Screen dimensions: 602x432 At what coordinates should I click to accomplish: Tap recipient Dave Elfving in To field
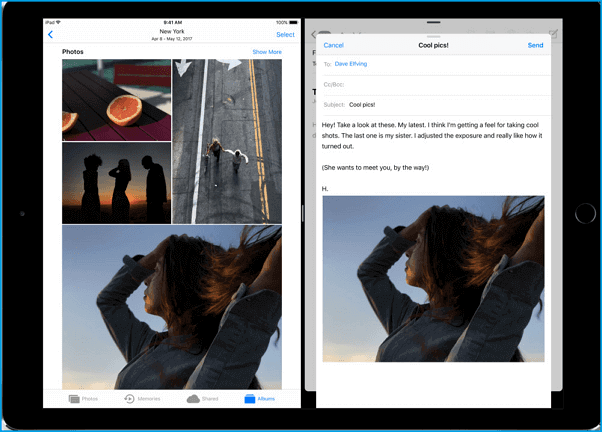[351, 64]
